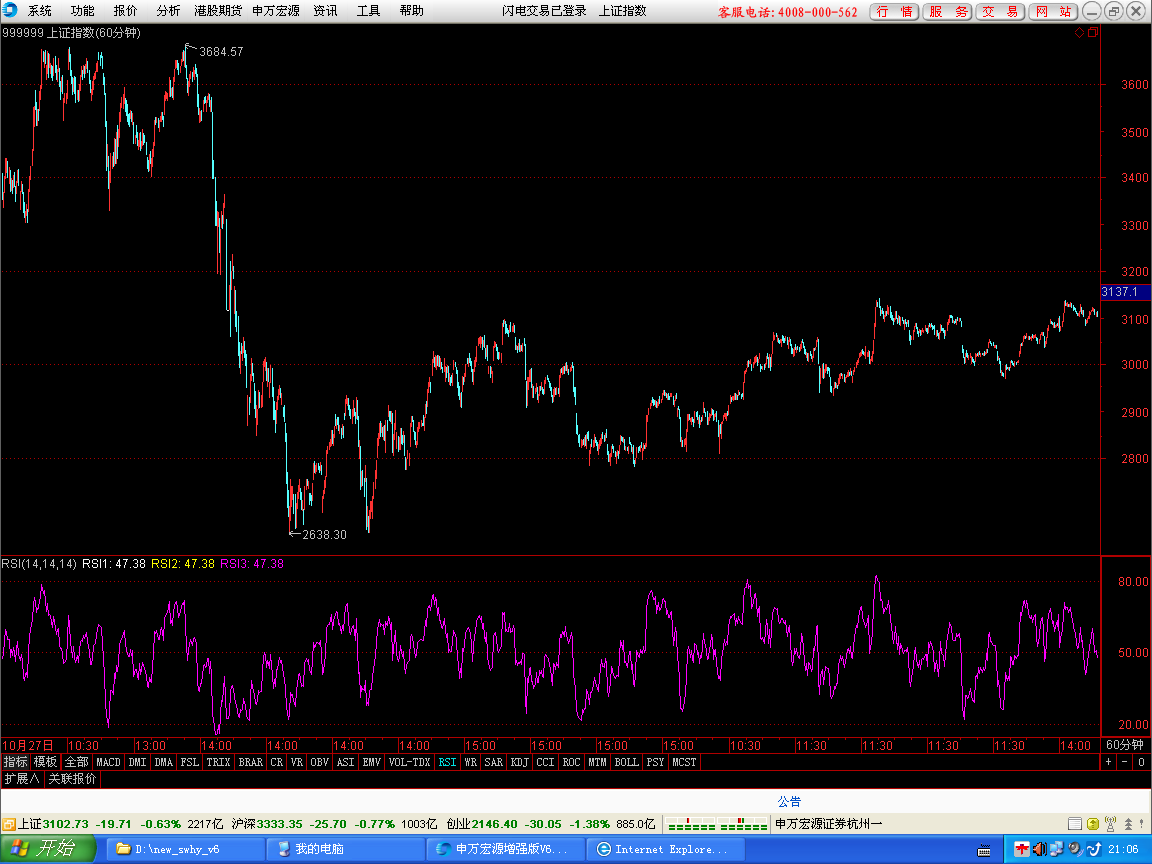The image size is (1152, 864).
Task: Click the 服务 button at top right
Action: [x=948, y=12]
